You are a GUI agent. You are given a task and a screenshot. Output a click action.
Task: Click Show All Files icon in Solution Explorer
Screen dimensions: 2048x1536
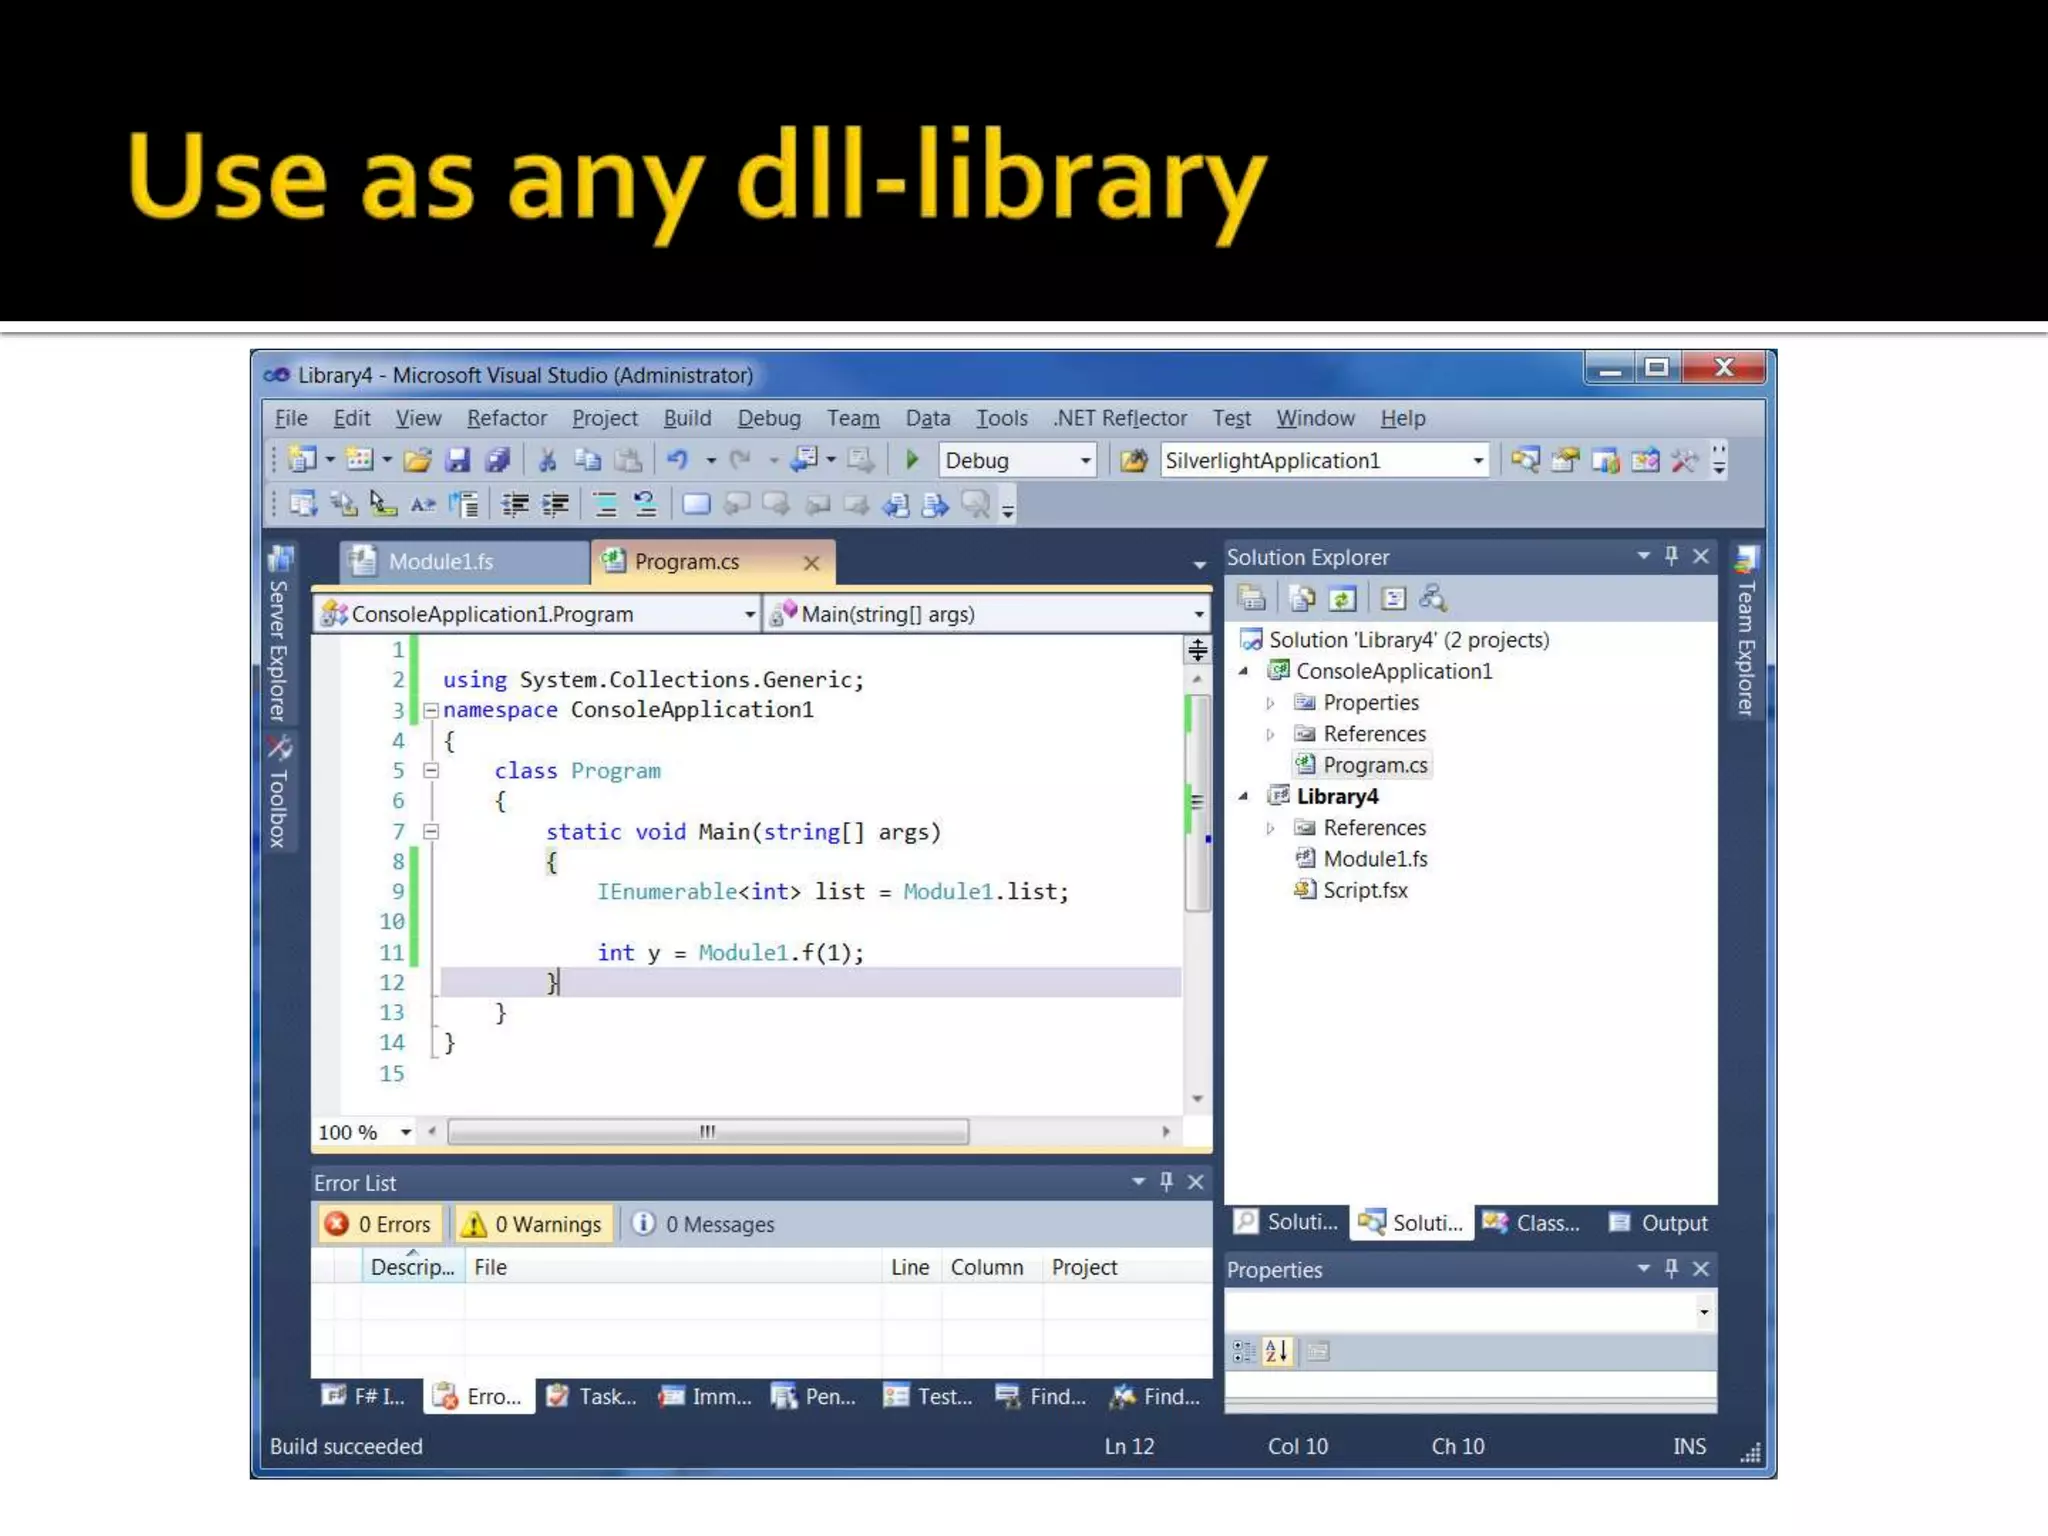coord(1301,598)
